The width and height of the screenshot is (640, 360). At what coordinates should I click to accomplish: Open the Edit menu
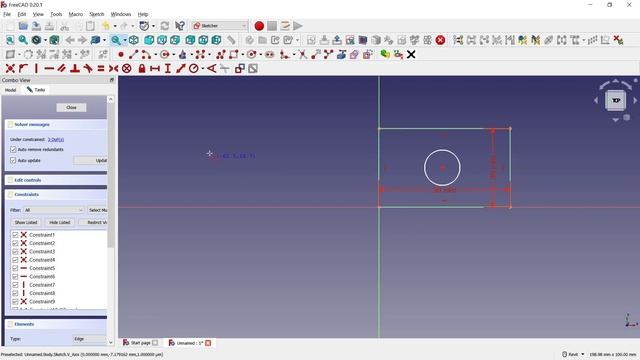[x=22, y=14]
